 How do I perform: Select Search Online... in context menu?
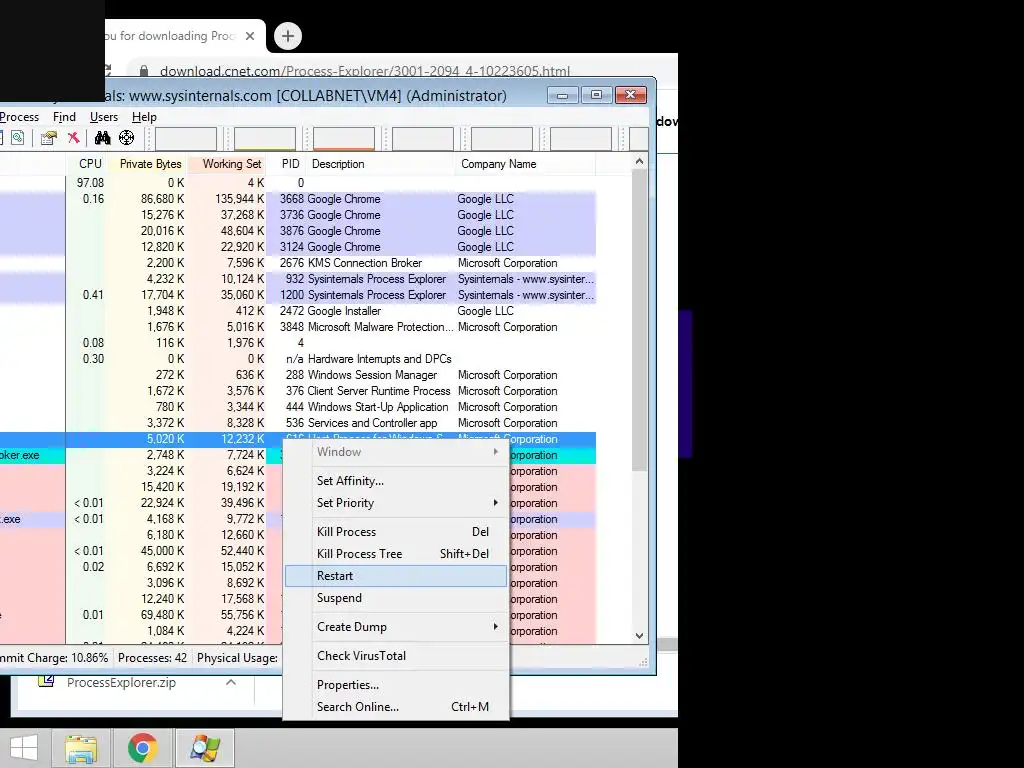[x=396, y=707]
